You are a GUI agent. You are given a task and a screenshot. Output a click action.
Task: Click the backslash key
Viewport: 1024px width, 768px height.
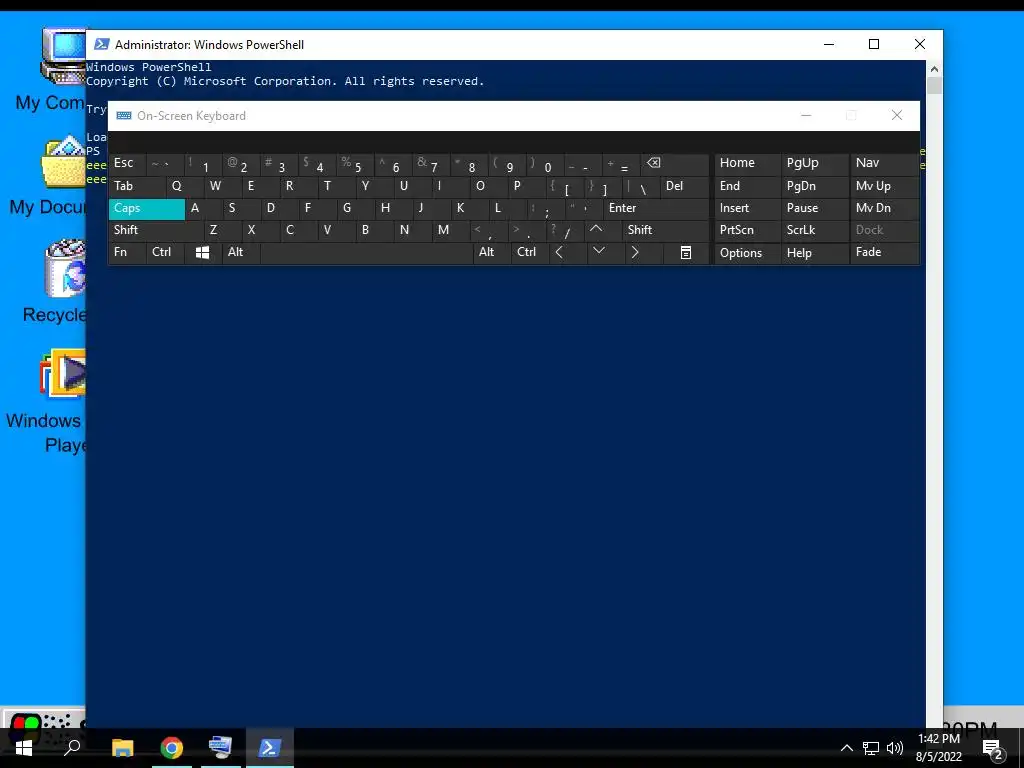pos(641,187)
